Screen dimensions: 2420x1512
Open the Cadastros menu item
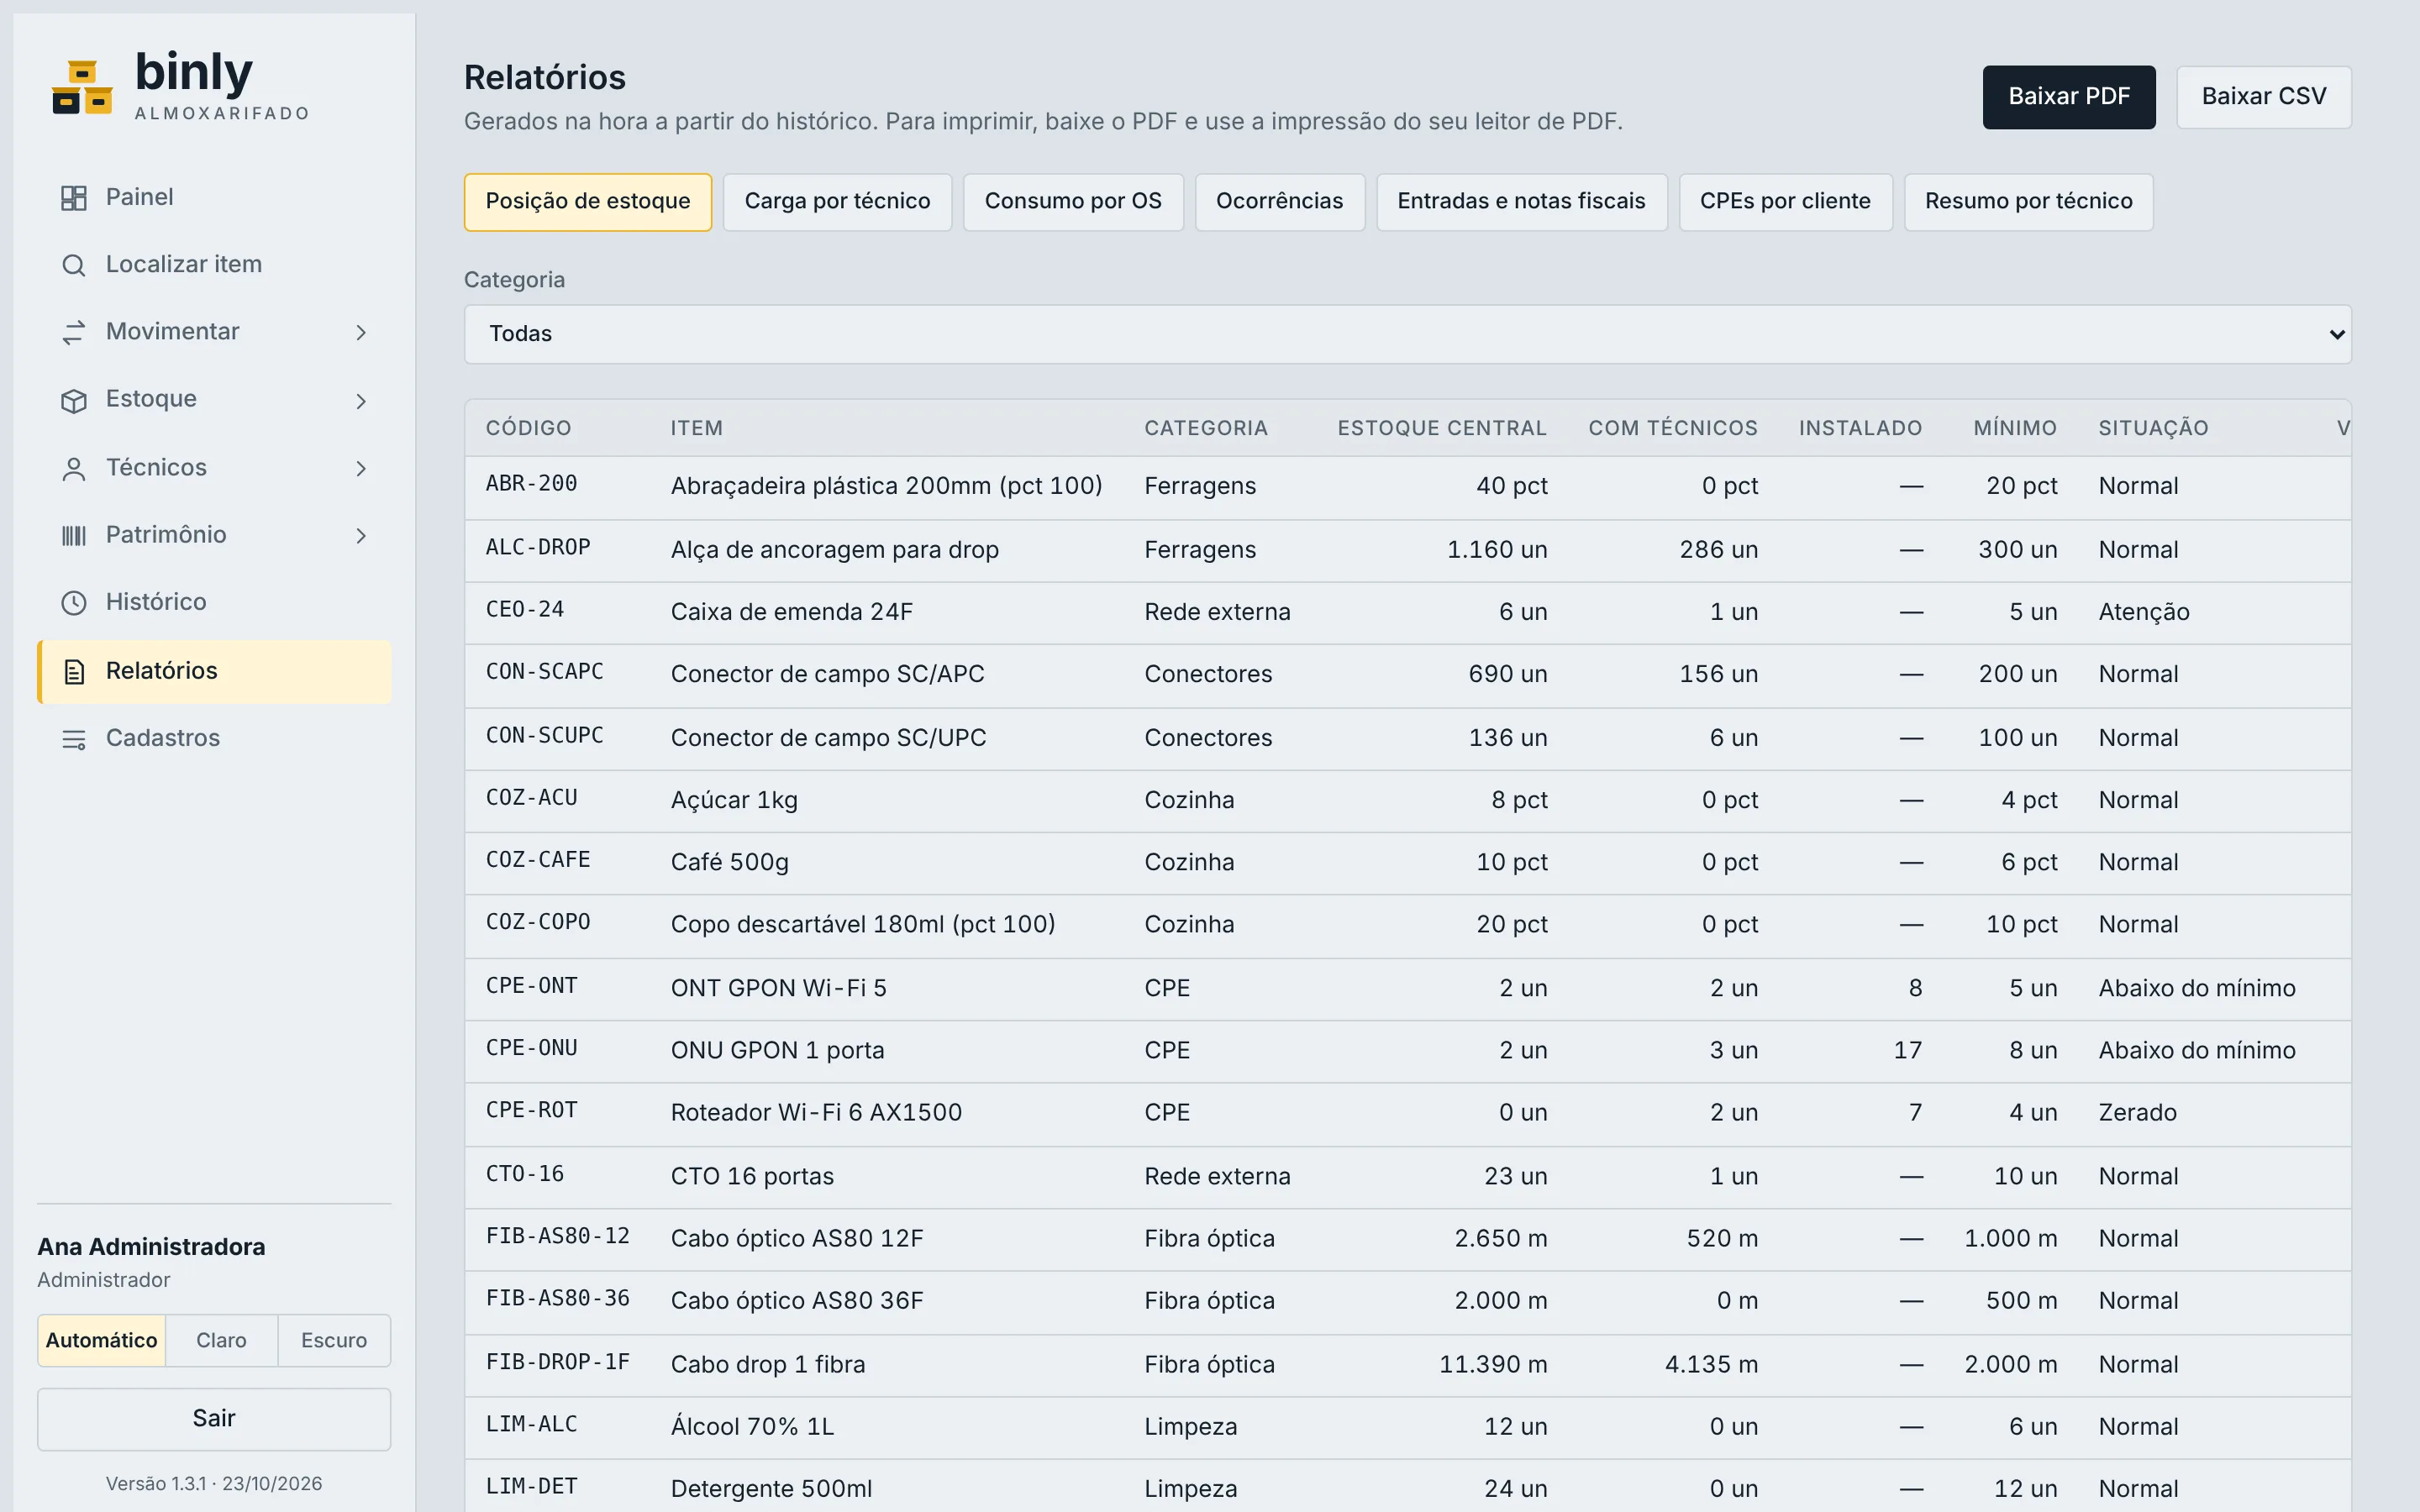214,739
